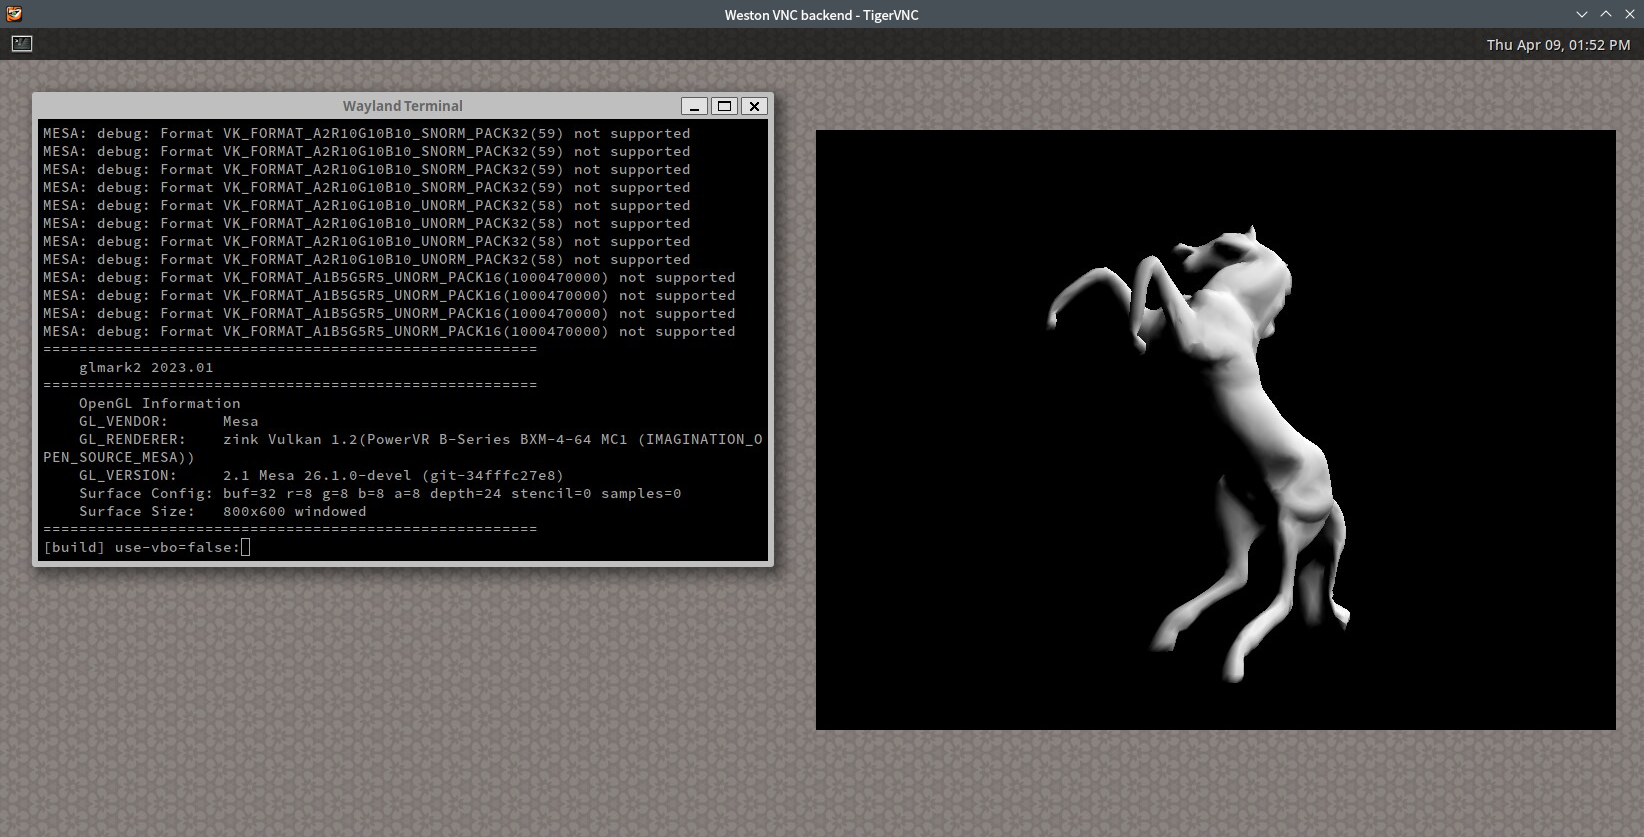The width and height of the screenshot is (1644, 837).
Task: Minimize the TigerVNC viewer window
Action: click(x=1582, y=14)
